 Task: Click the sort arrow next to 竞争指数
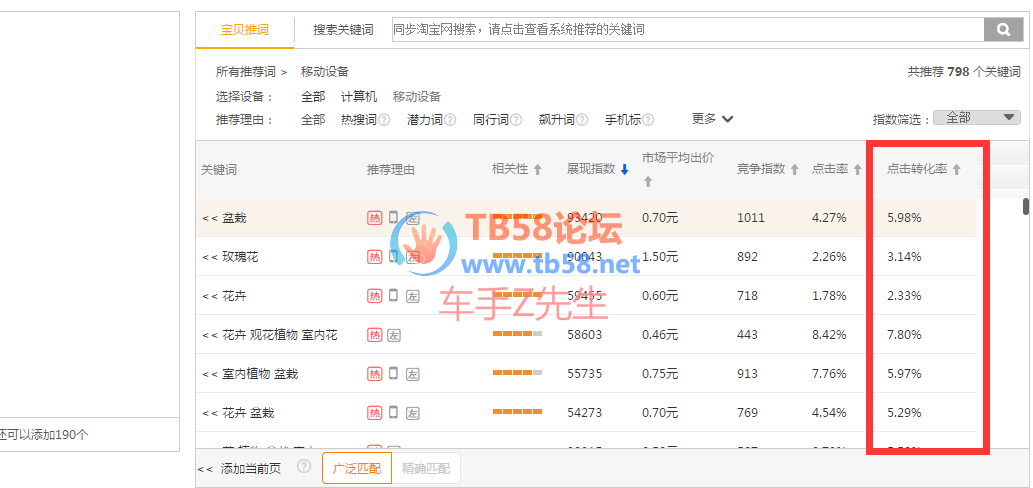pos(795,169)
